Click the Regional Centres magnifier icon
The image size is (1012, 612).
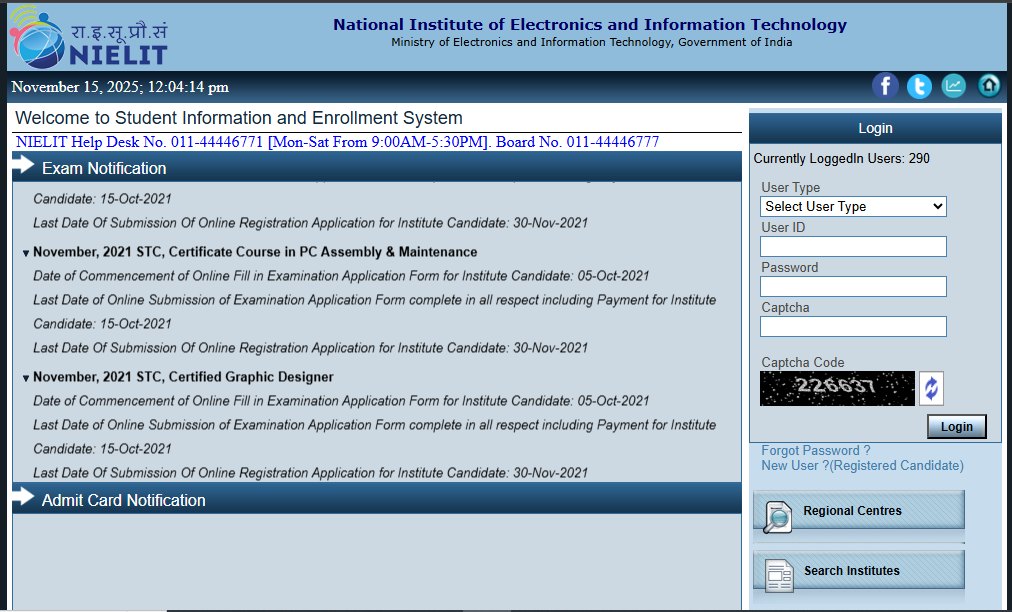click(x=777, y=515)
